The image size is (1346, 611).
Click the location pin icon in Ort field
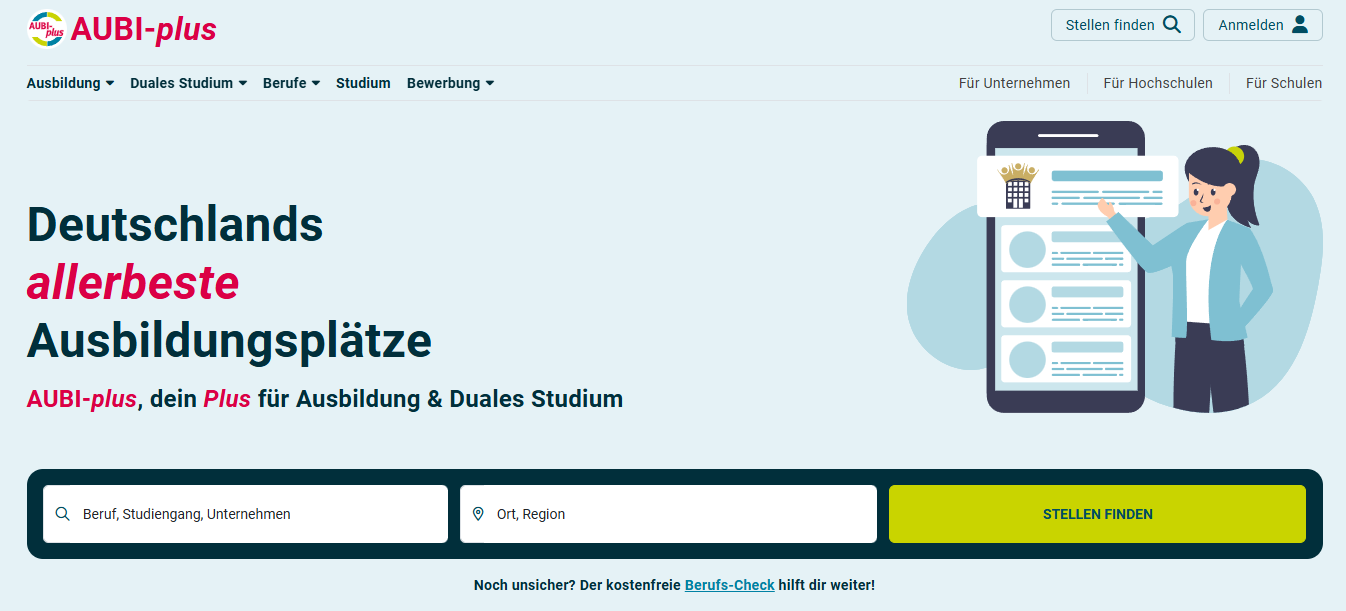pyautogui.click(x=478, y=514)
